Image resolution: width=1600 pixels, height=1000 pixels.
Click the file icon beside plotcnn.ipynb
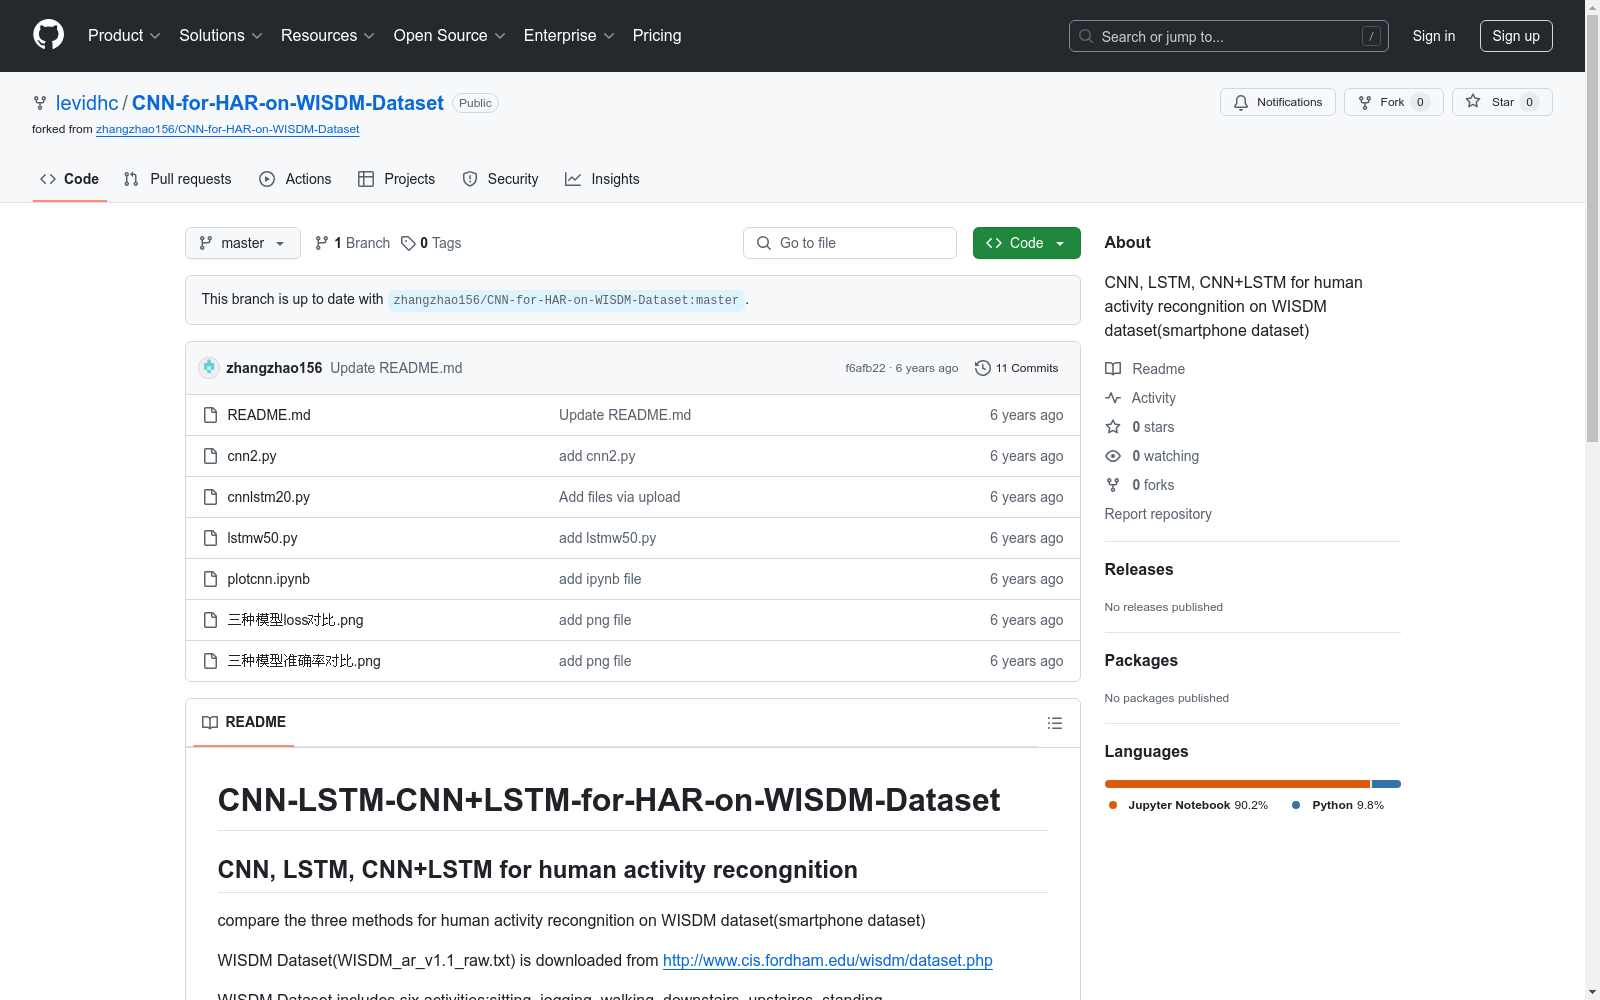pyautogui.click(x=210, y=579)
